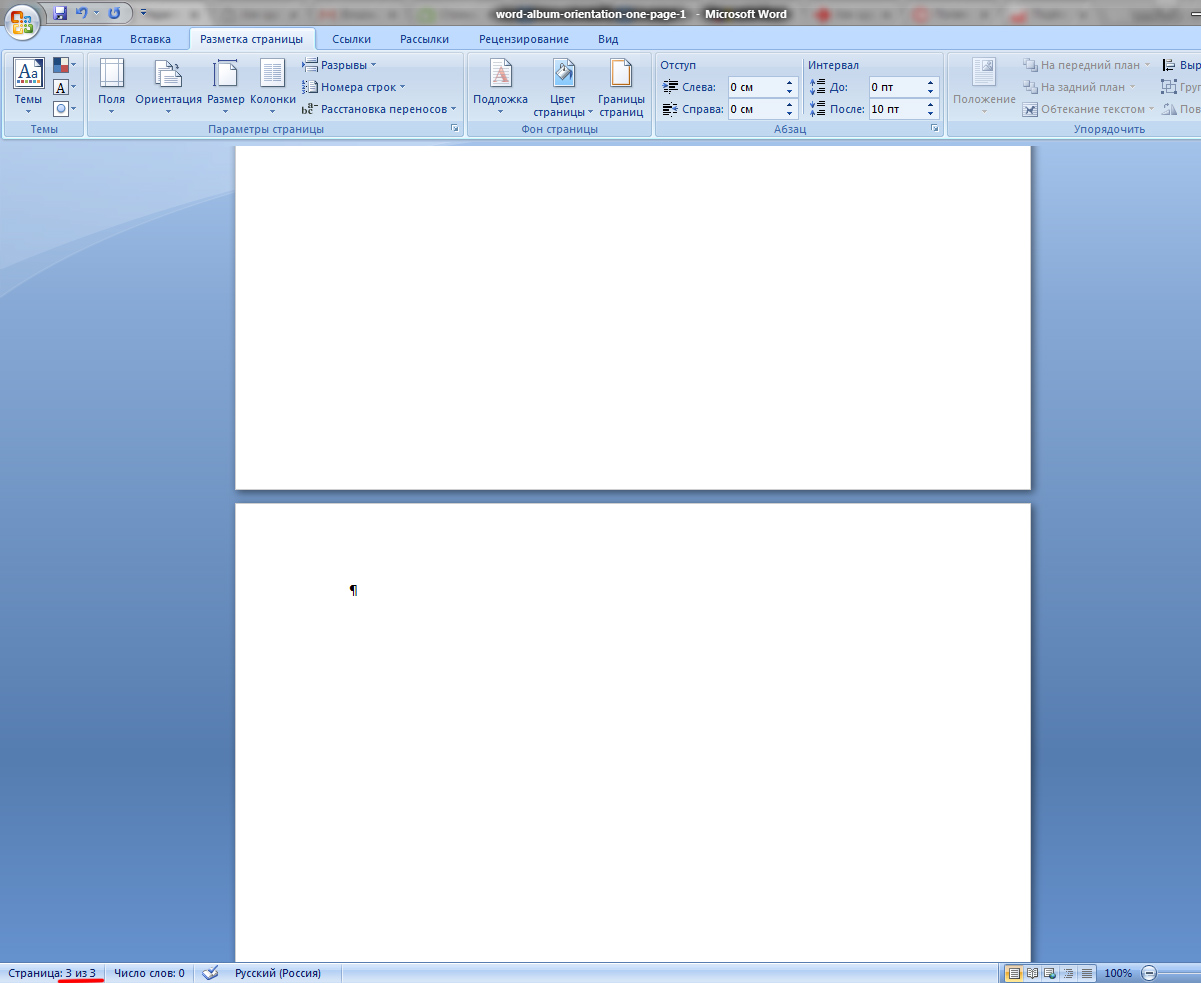Viewport: 1201px width, 983px height.
Task: Redo the last action
Action: click(x=114, y=13)
